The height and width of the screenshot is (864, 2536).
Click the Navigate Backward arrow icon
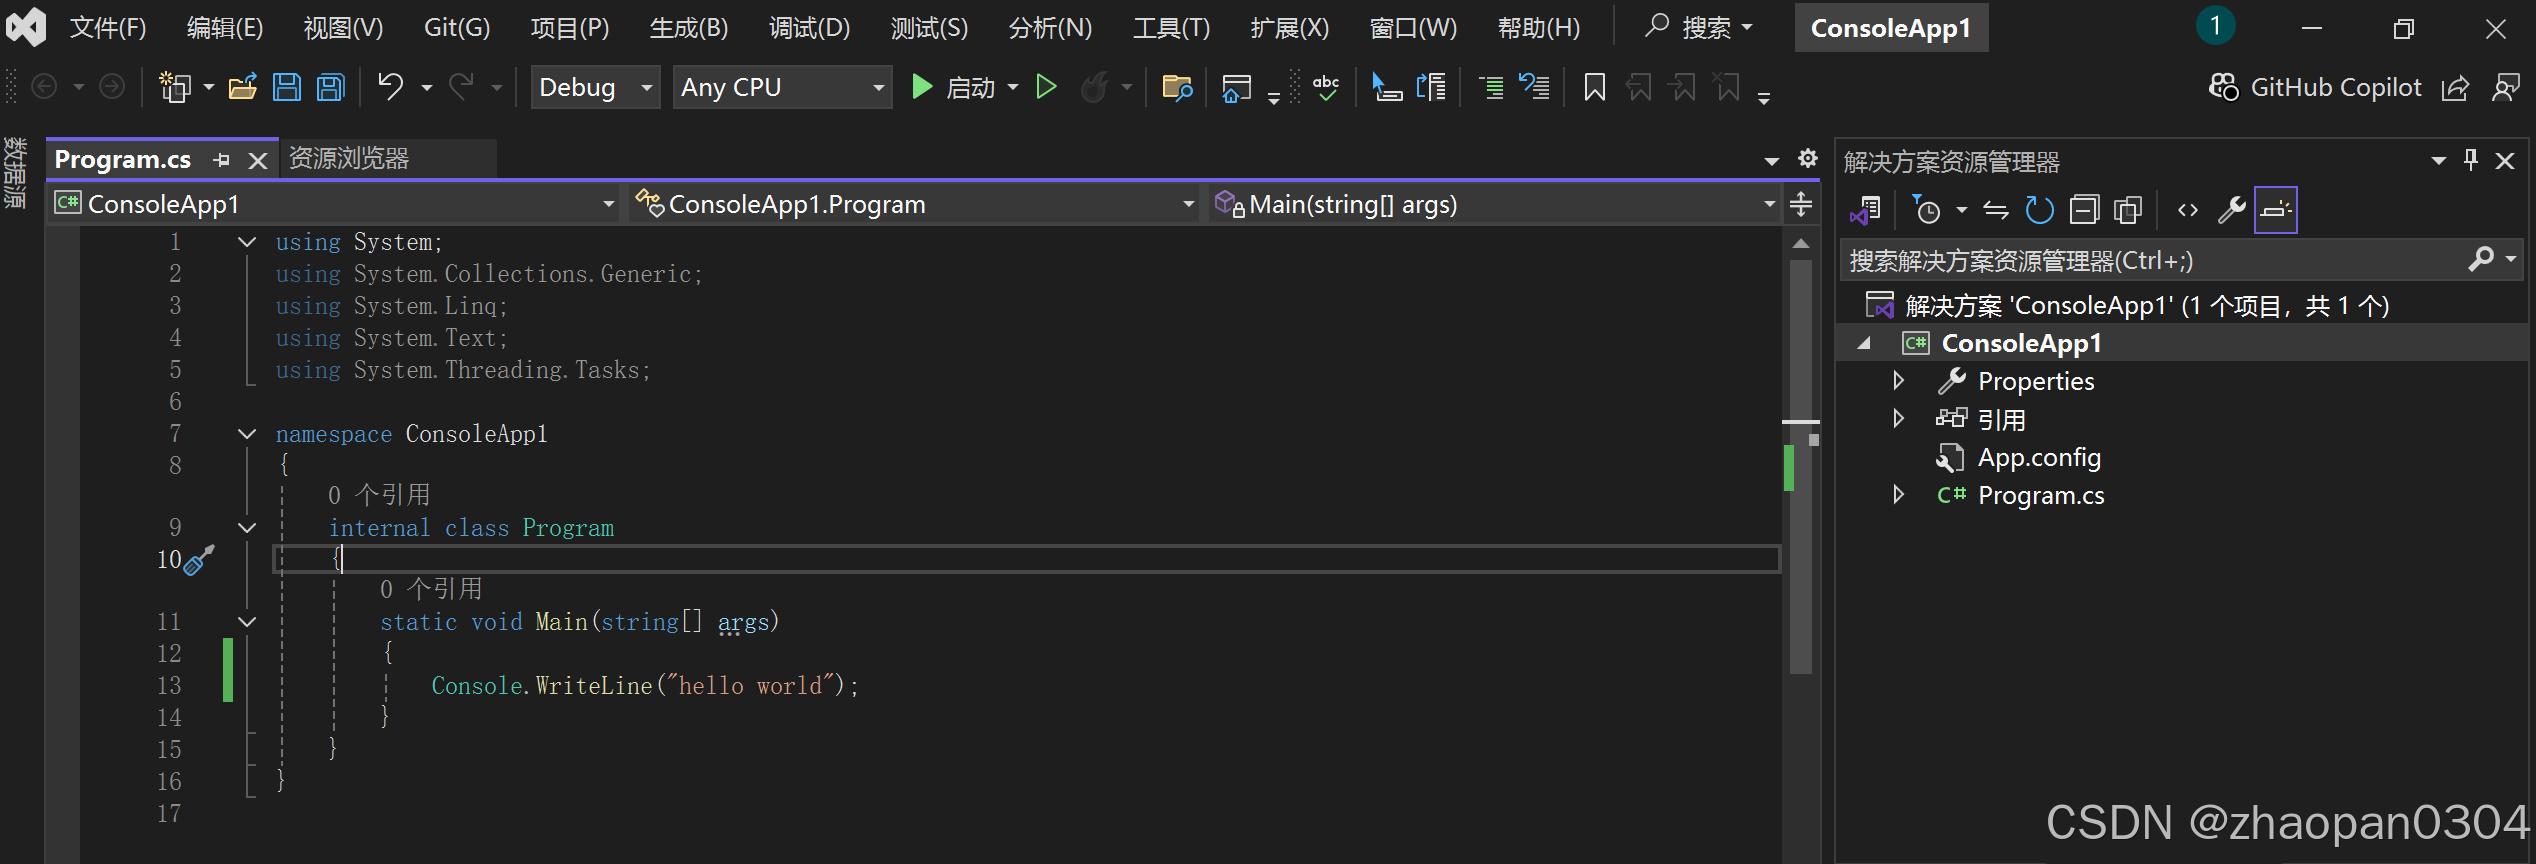coord(44,87)
